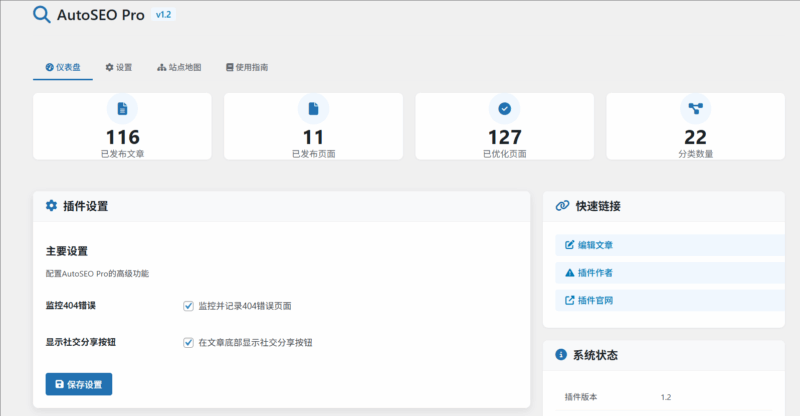This screenshot has height=416, width=800.
Task: Toggle the 监控并记录404错误页面 checkbox
Action: point(188,306)
